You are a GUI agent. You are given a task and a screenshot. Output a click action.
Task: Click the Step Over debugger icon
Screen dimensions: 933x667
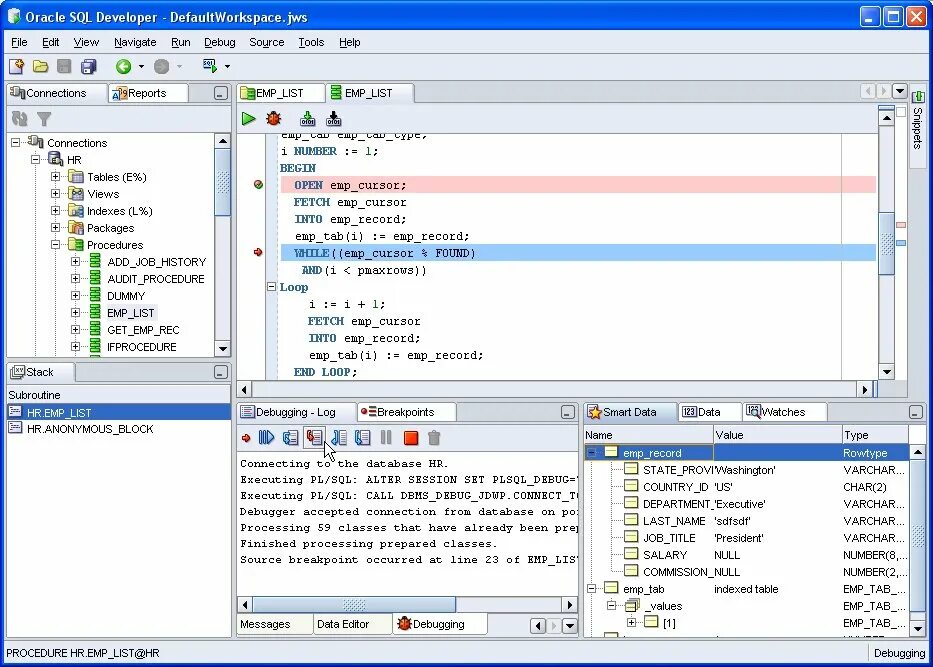pos(290,438)
